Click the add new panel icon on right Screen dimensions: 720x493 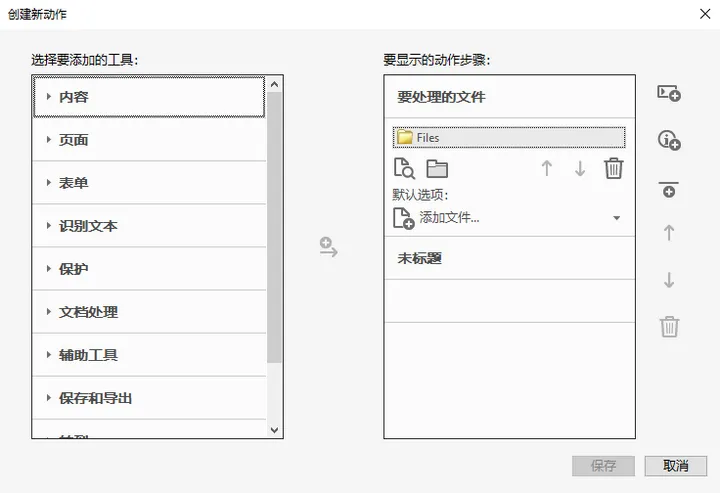669,93
